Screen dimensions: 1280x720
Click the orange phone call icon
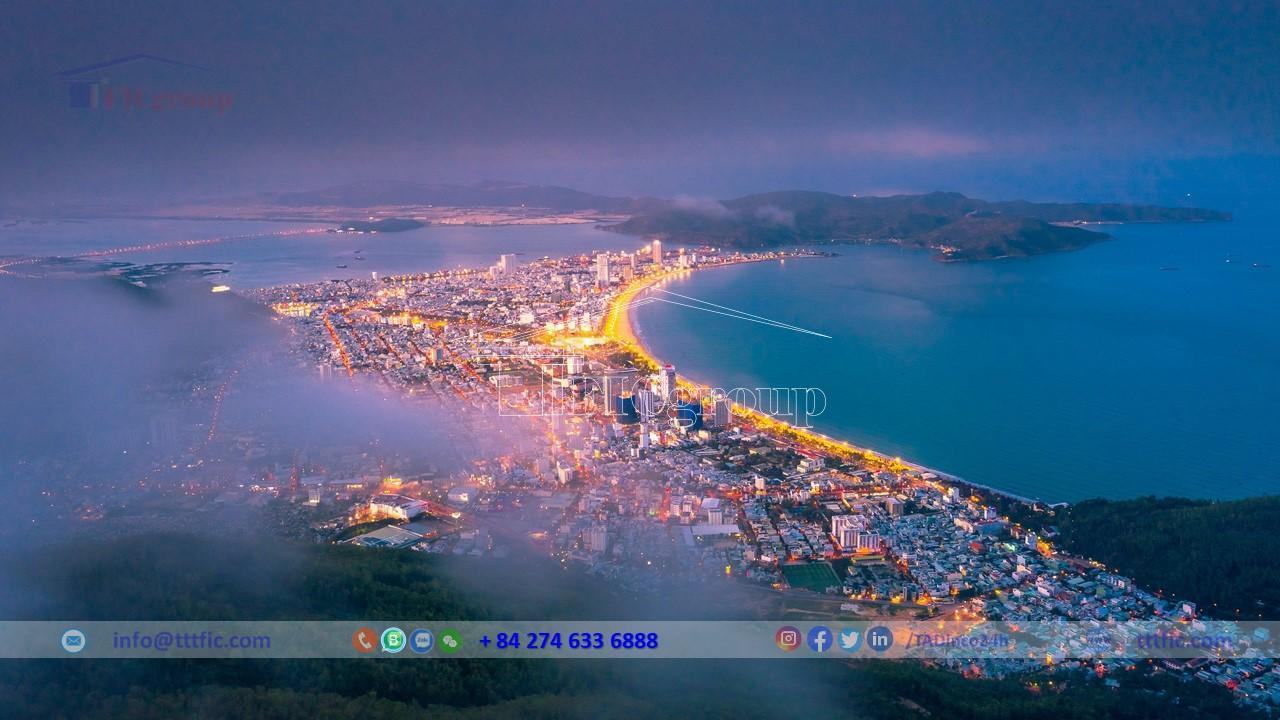point(365,640)
